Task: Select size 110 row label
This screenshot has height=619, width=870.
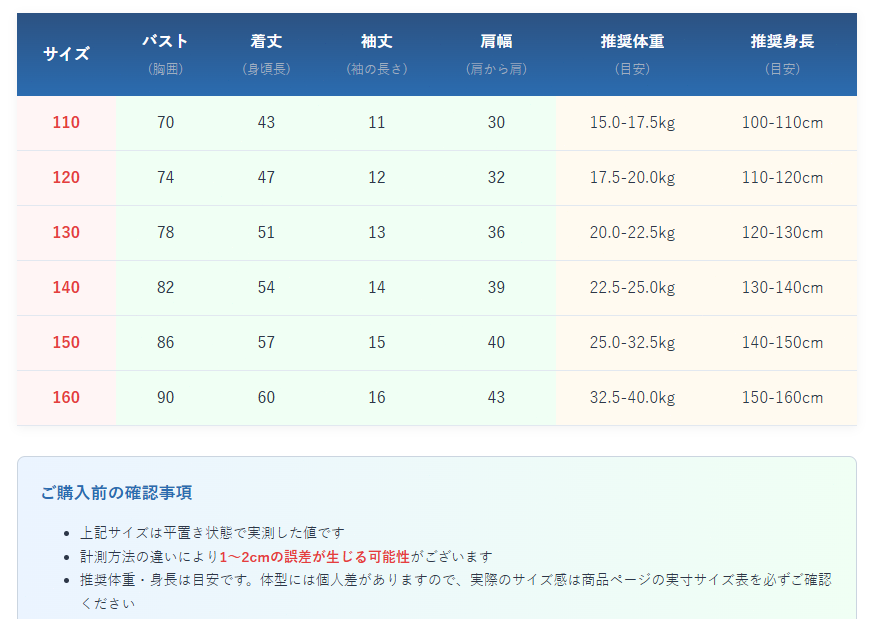Action: coord(66,122)
